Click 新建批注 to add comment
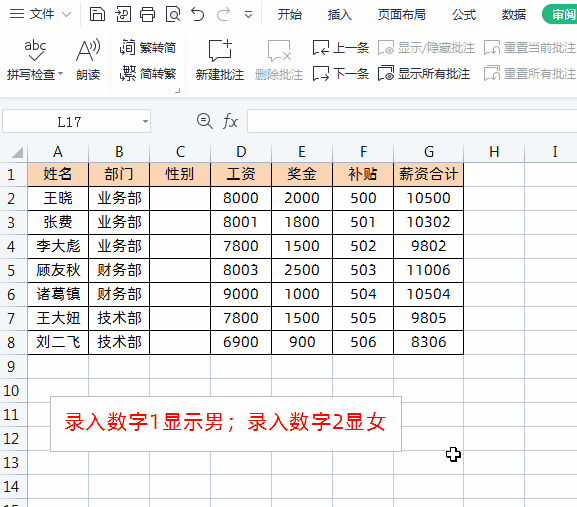Viewport: 577px width, 507px height. click(x=220, y=60)
